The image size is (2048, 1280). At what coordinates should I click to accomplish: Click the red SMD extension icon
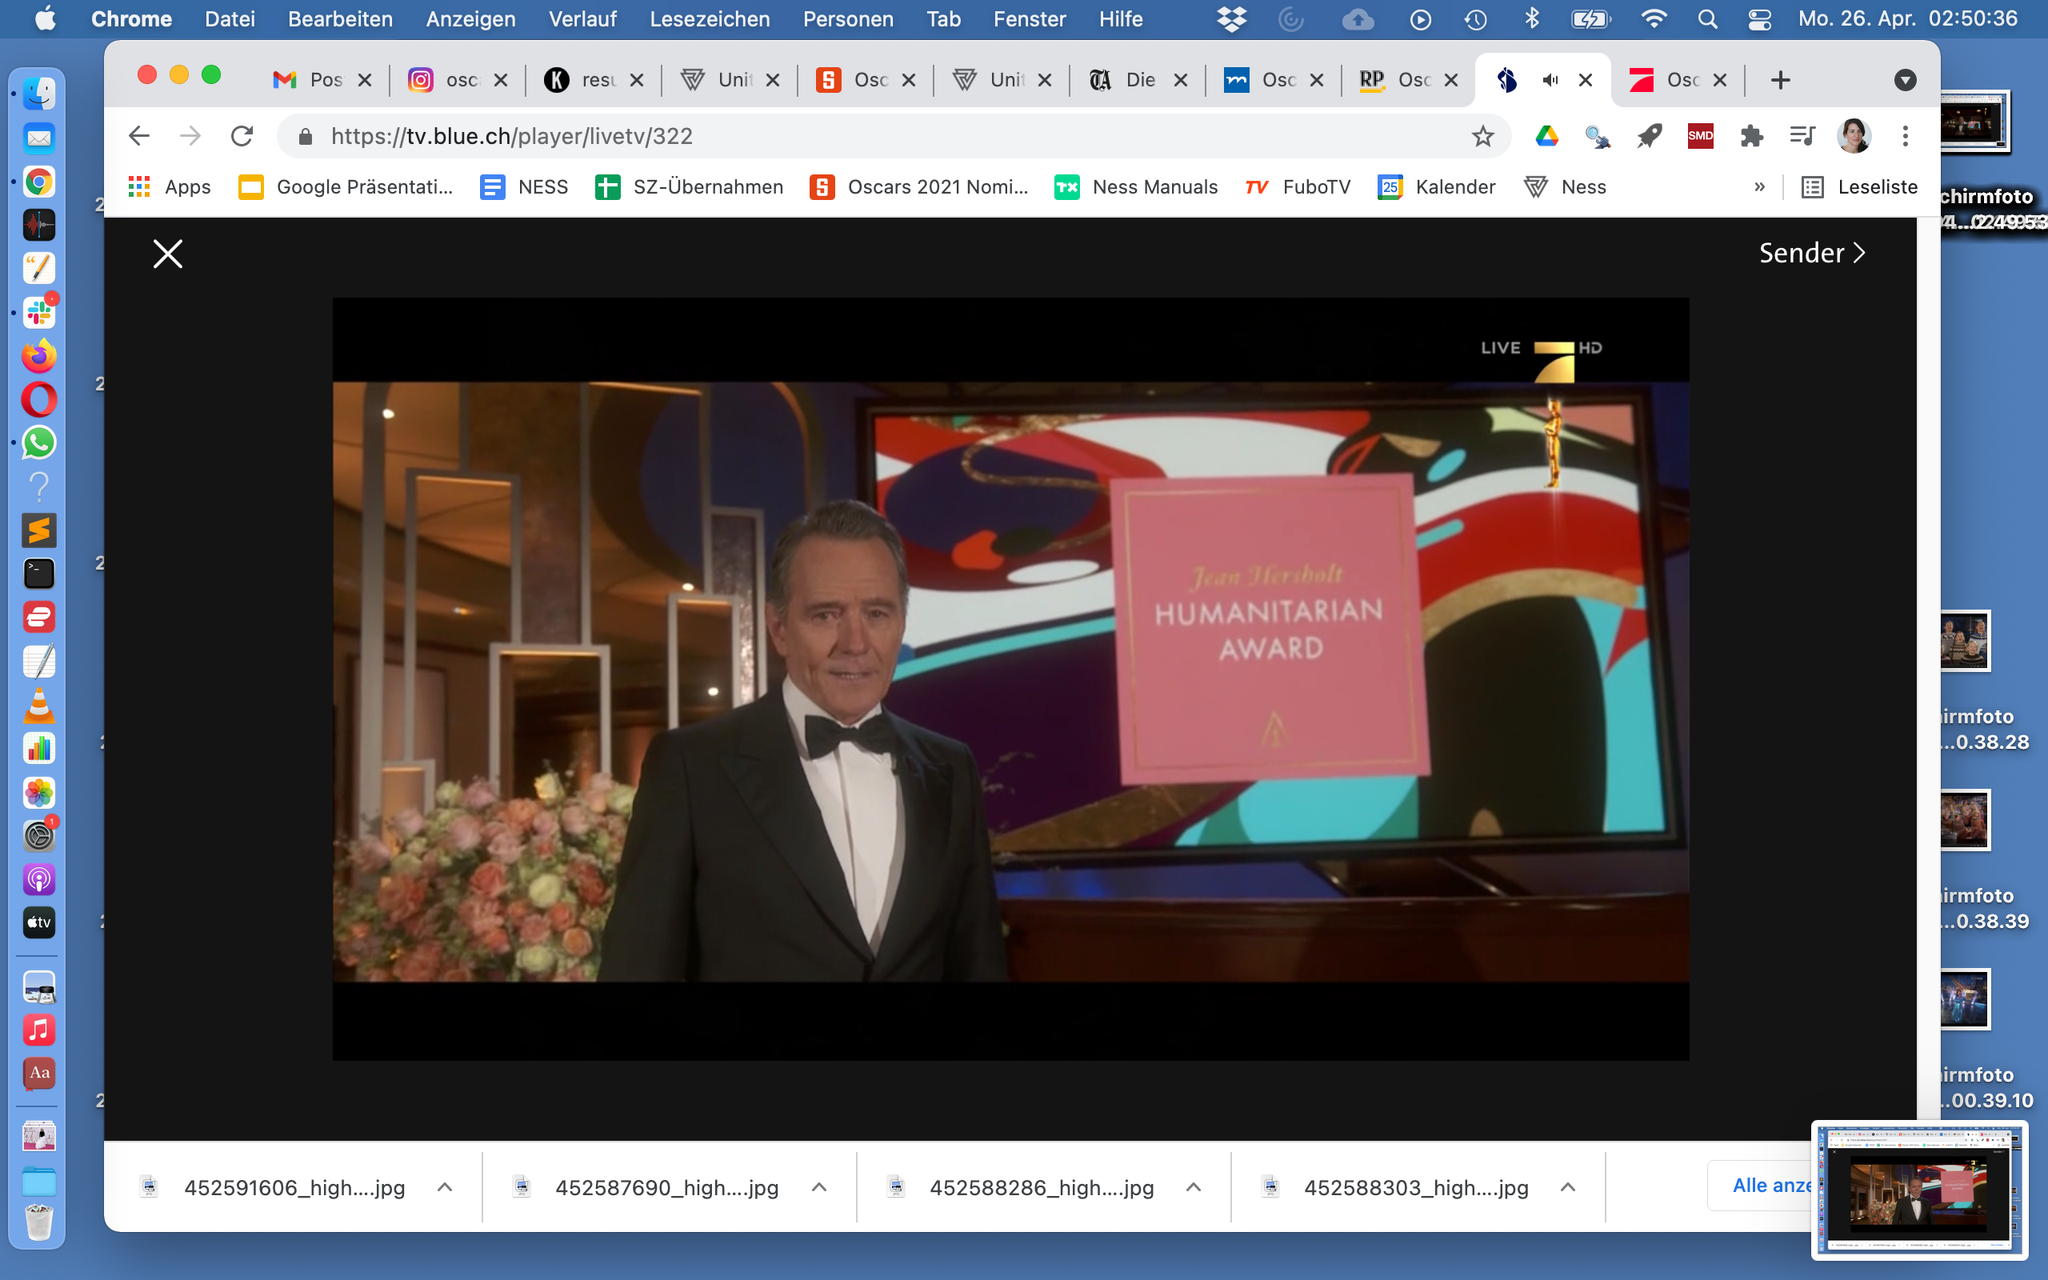(x=1700, y=136)
